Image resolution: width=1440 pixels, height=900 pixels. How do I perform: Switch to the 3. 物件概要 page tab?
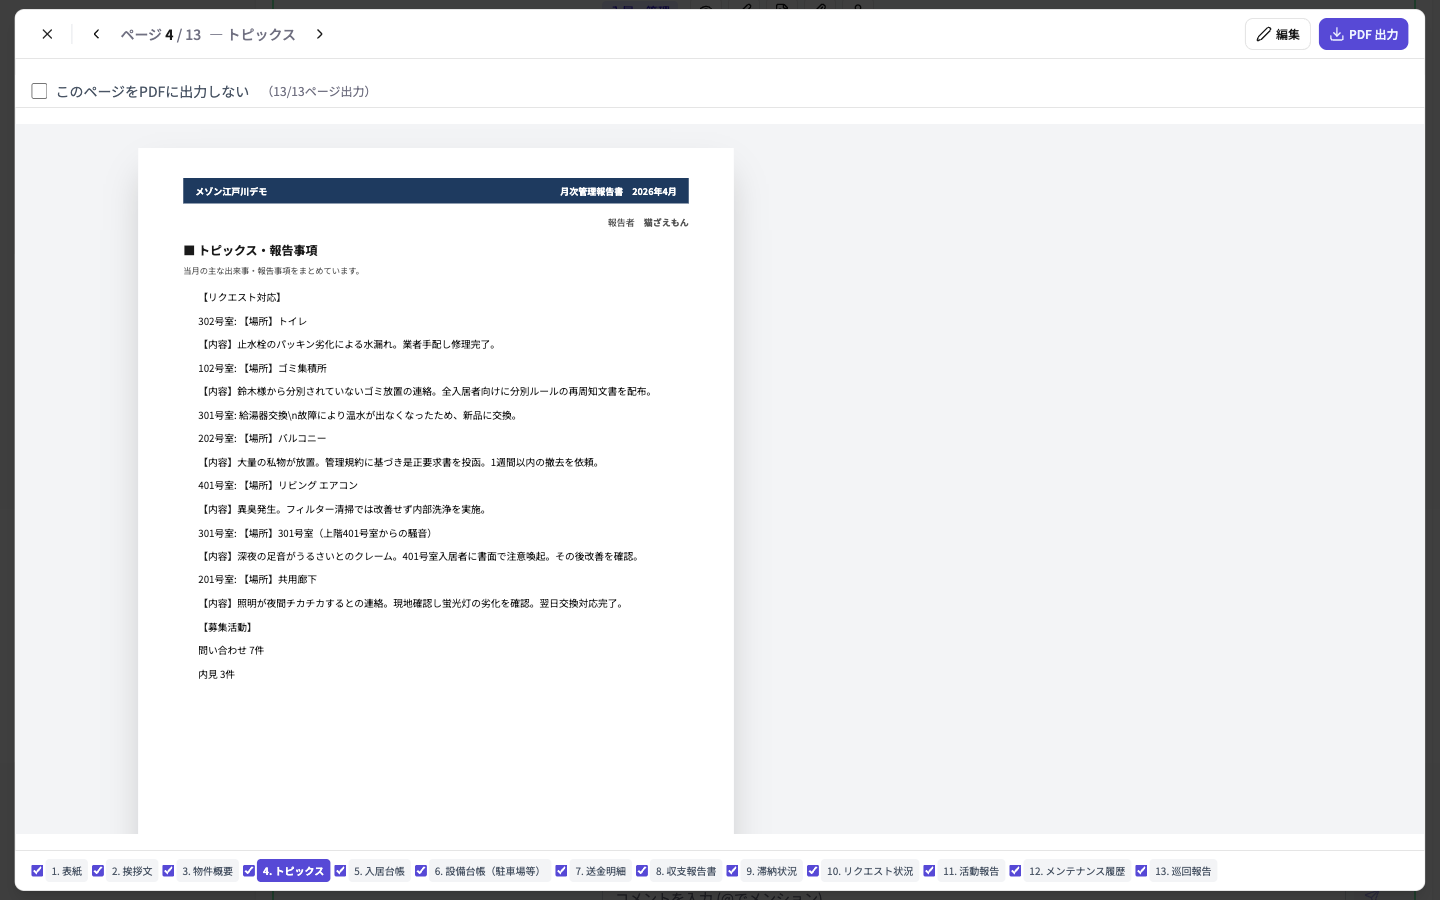tap(207, 871)
